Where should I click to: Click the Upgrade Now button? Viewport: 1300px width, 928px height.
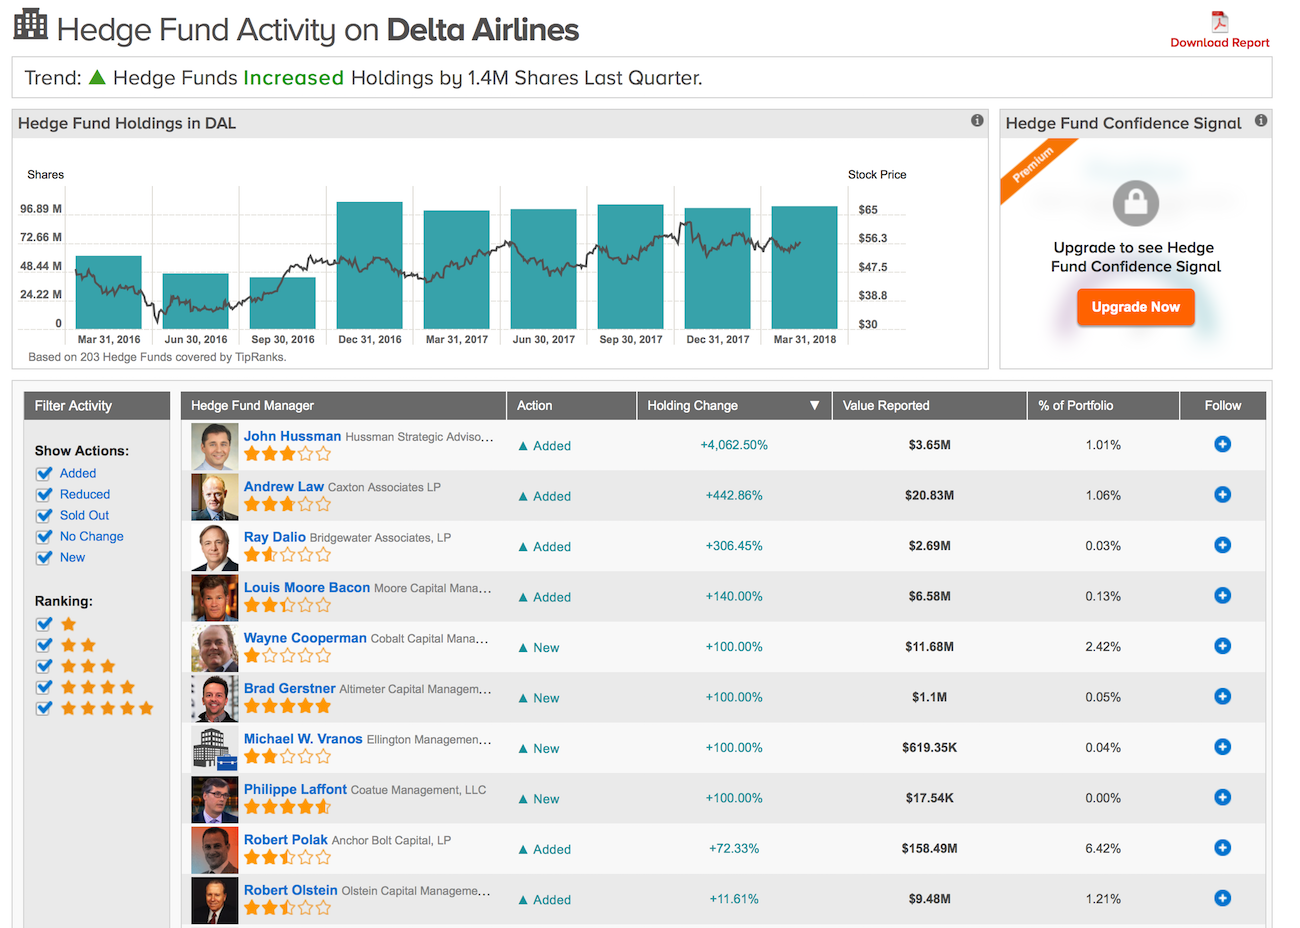pyautogui.click(x=1135, y=307)
